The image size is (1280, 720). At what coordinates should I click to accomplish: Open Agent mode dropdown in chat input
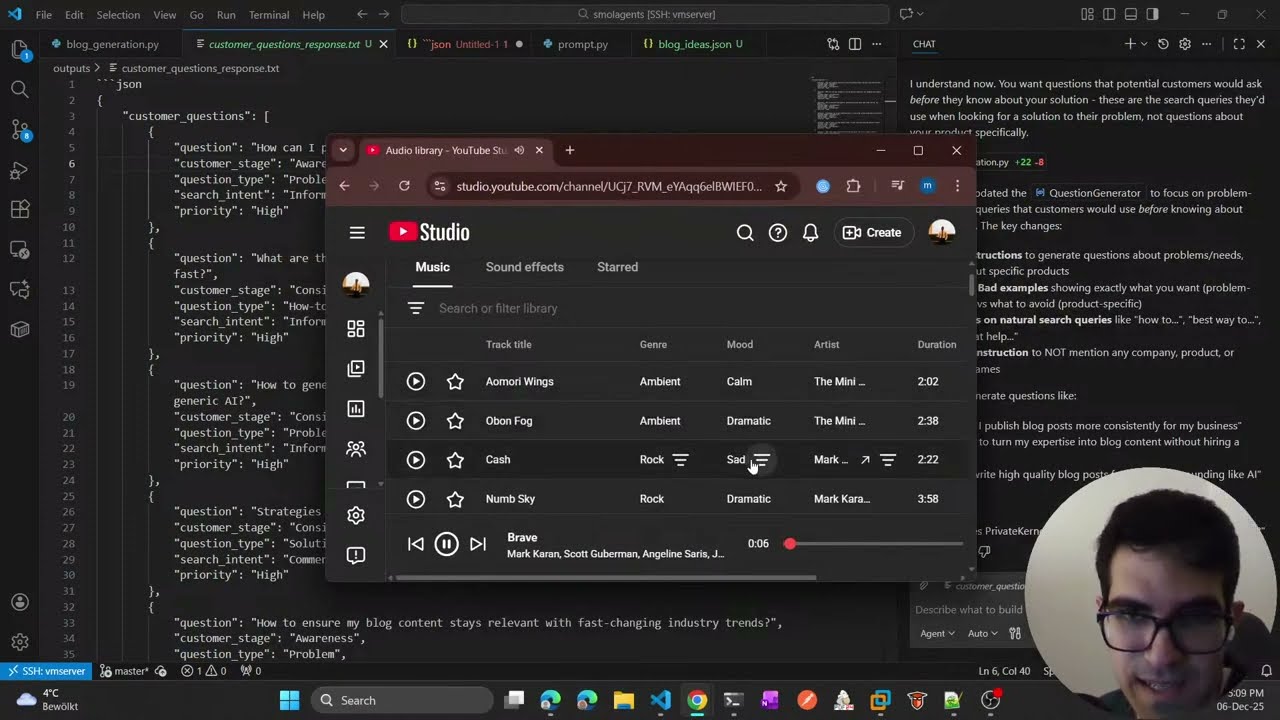pos(937,633)
